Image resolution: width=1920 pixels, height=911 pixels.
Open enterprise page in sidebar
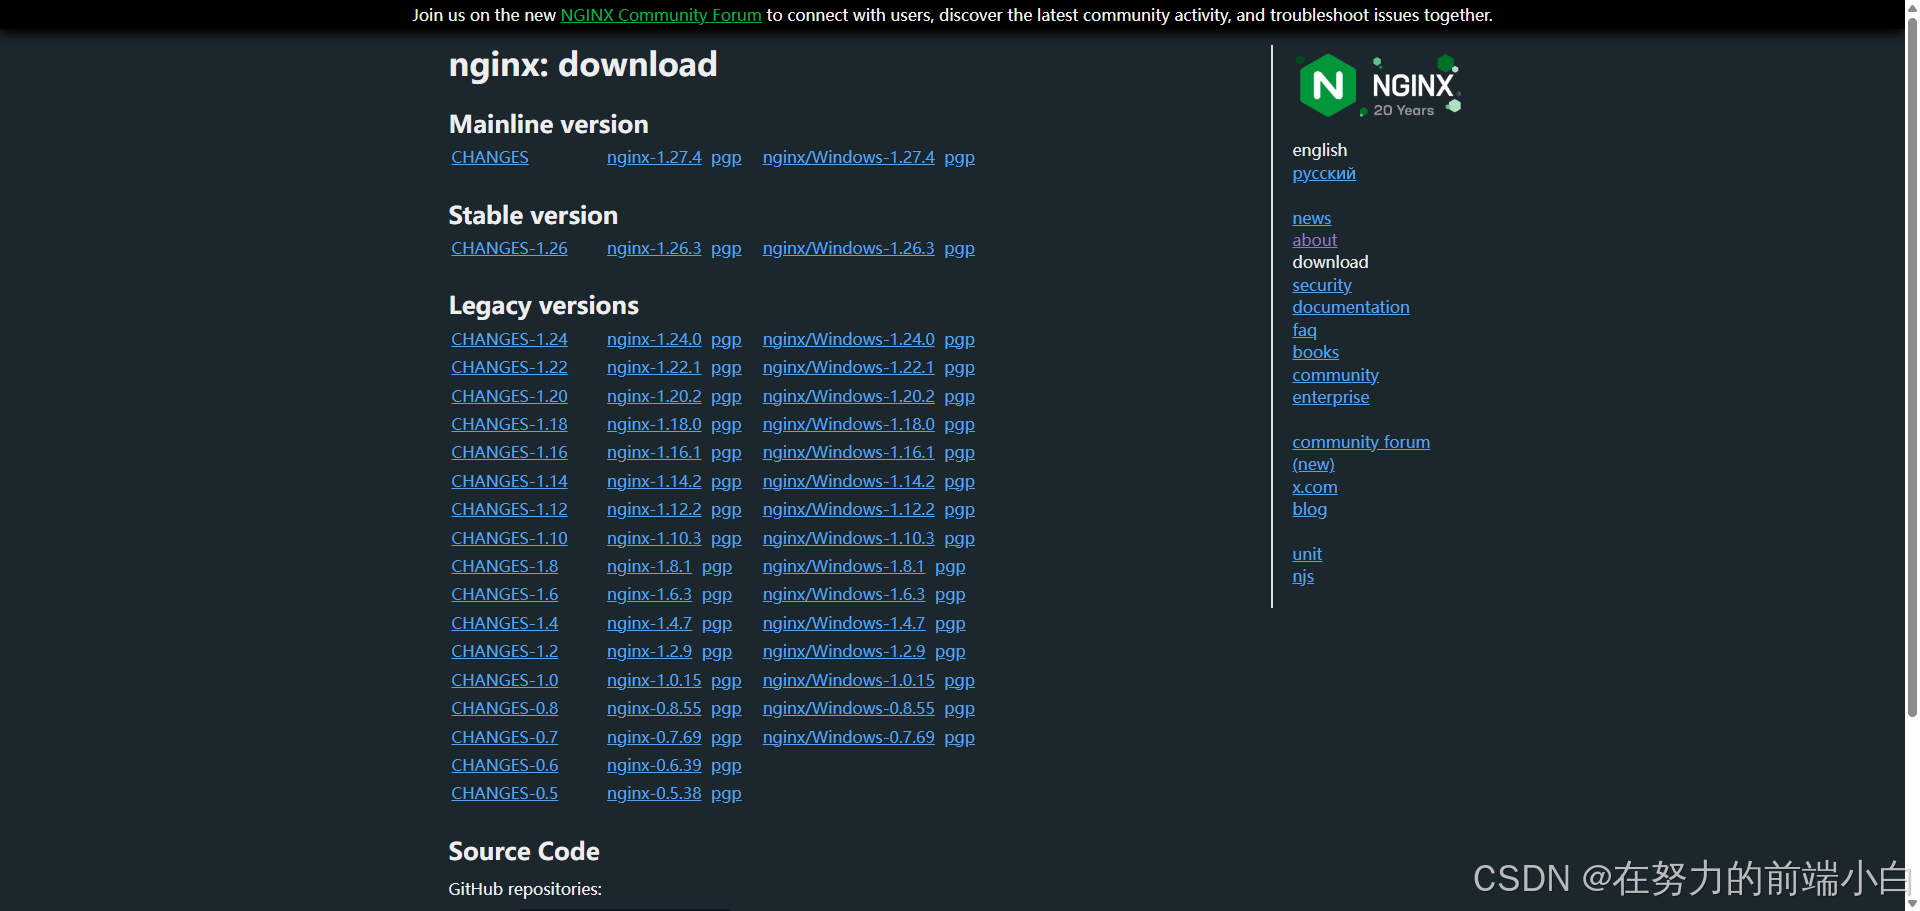1330,397
